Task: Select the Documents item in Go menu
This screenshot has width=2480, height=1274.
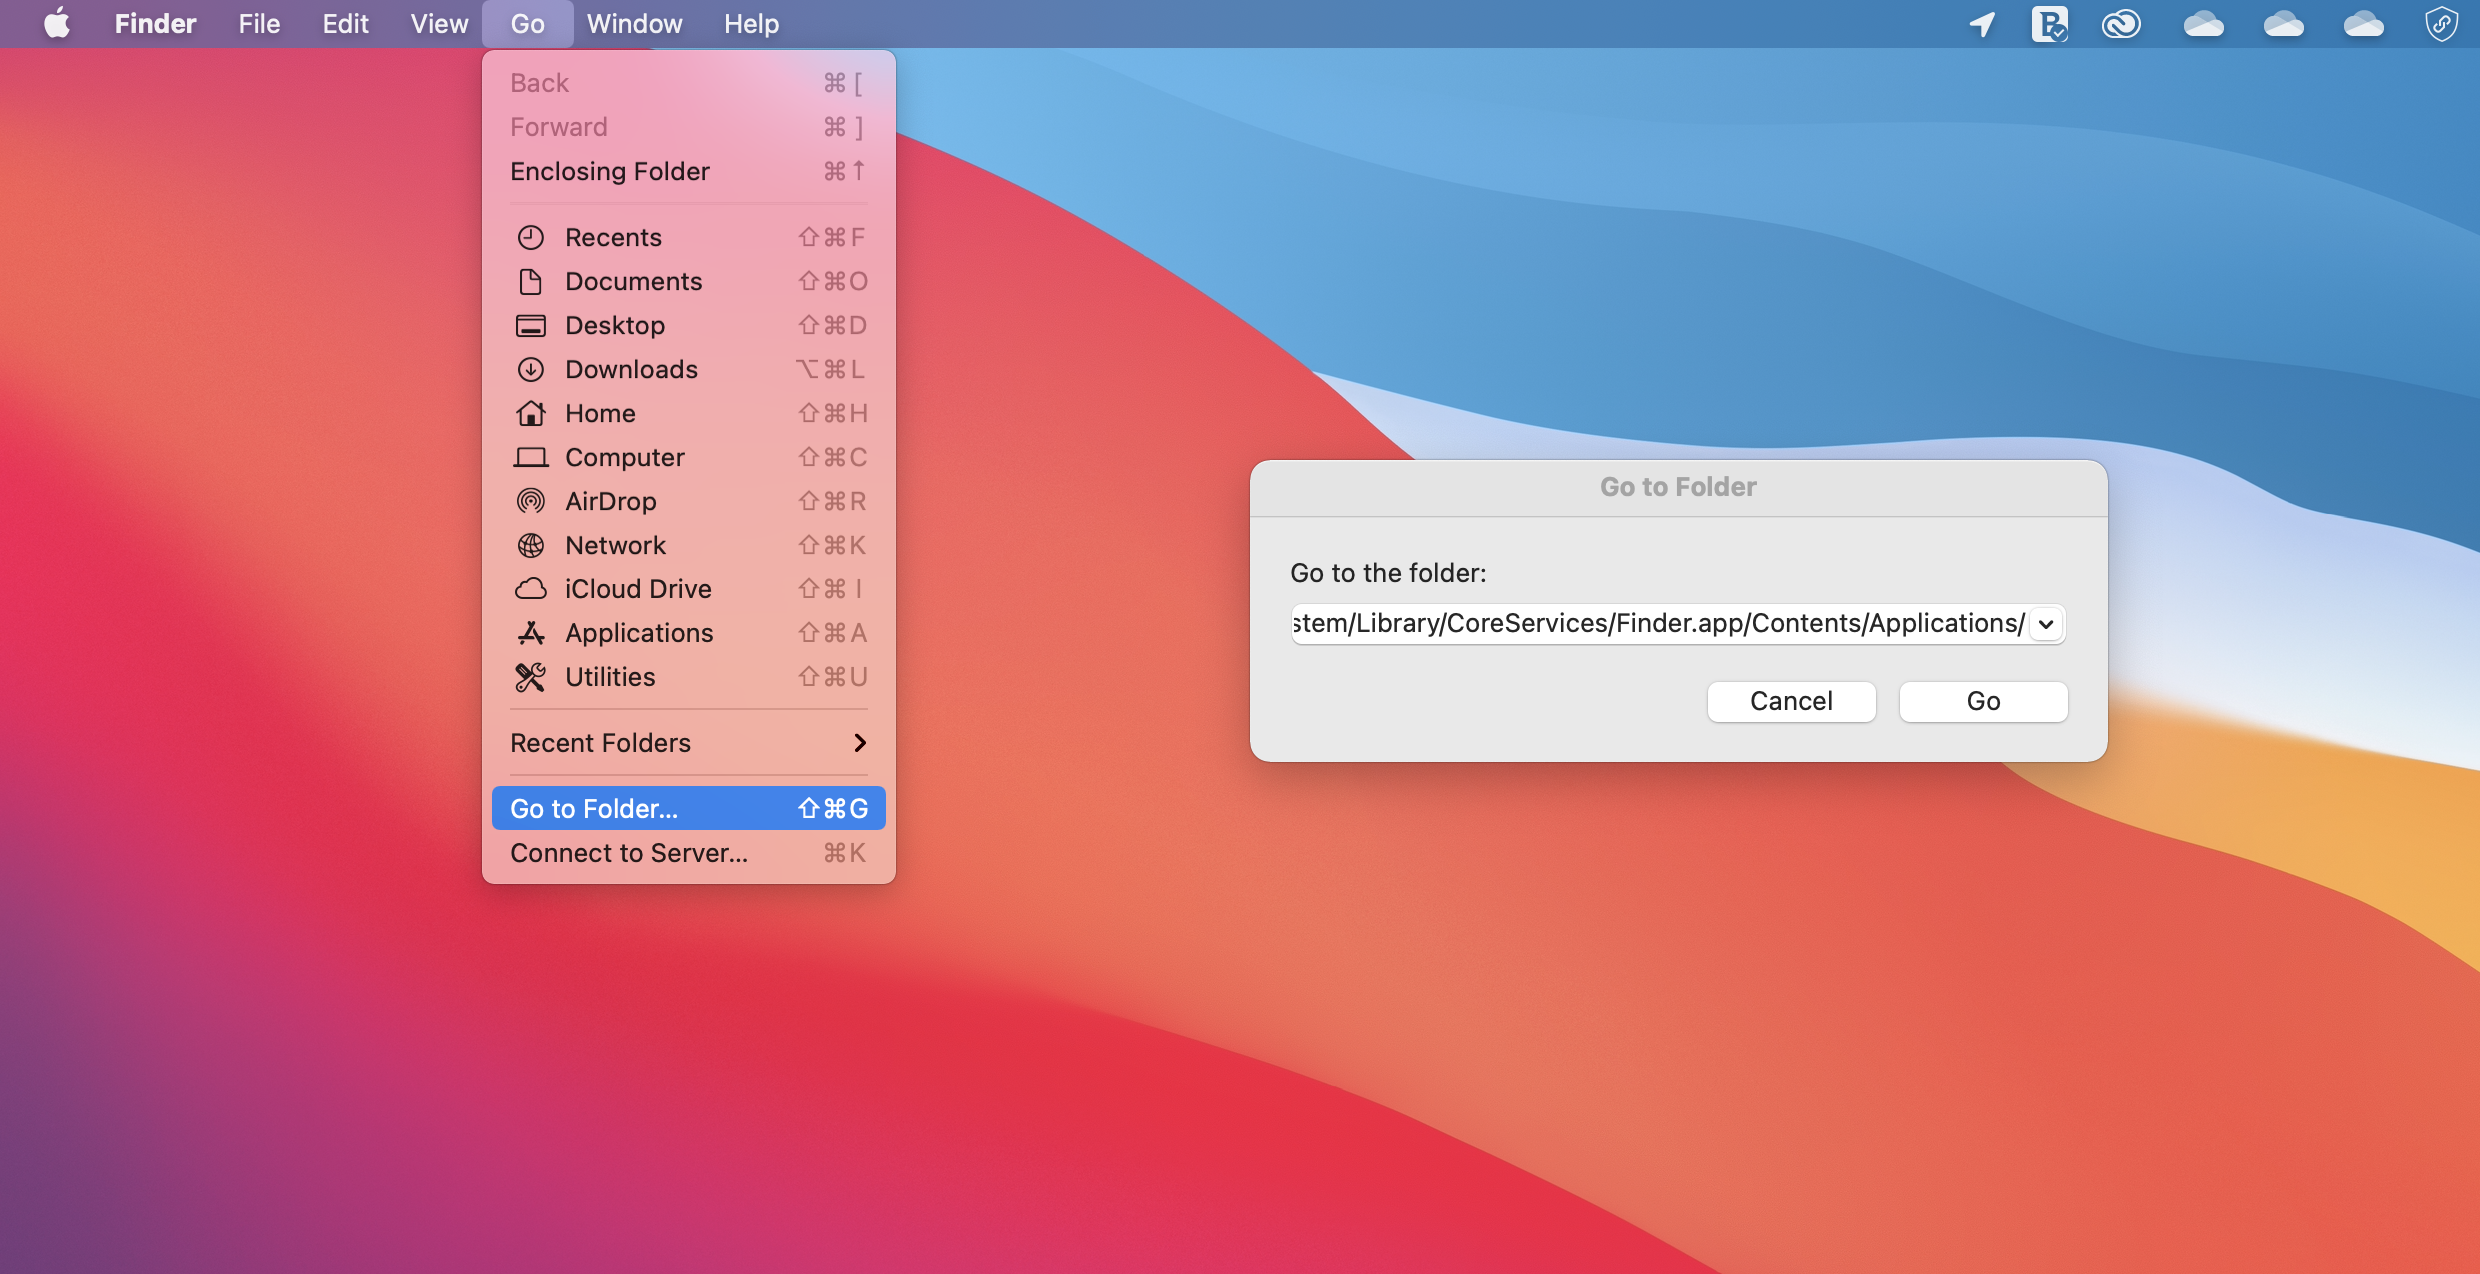Action: (634, 281)
